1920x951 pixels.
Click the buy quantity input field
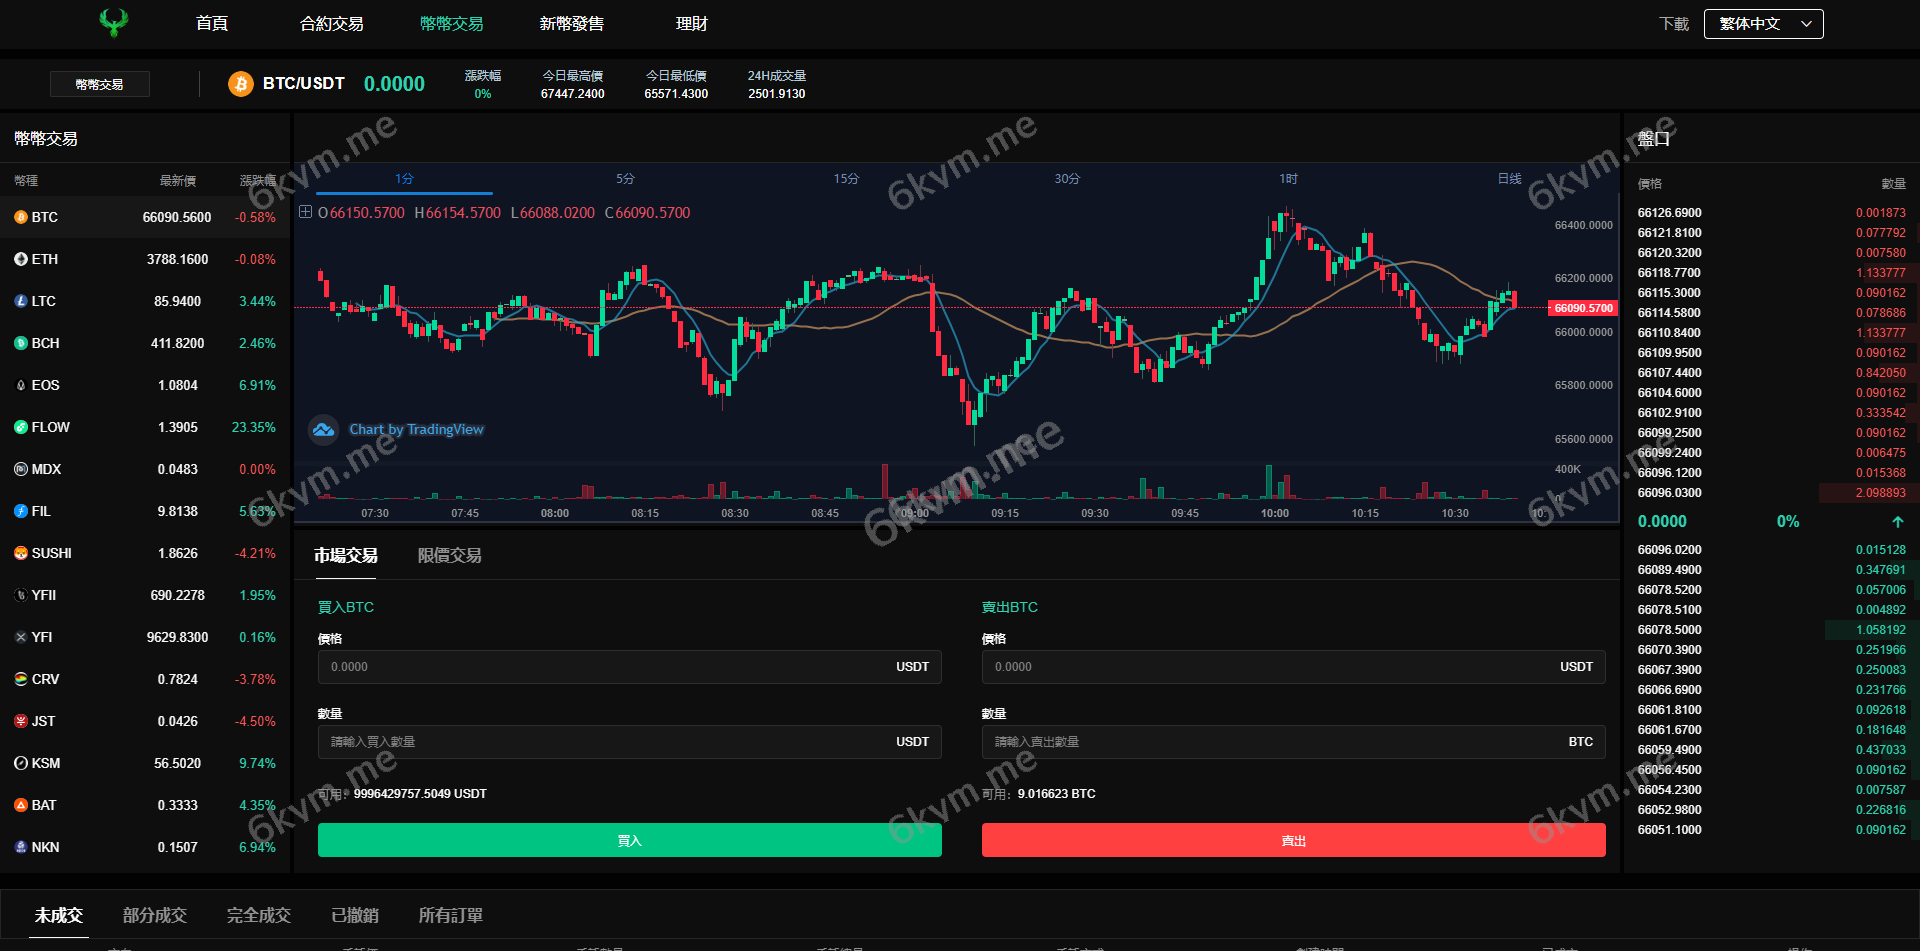[610, 742]
